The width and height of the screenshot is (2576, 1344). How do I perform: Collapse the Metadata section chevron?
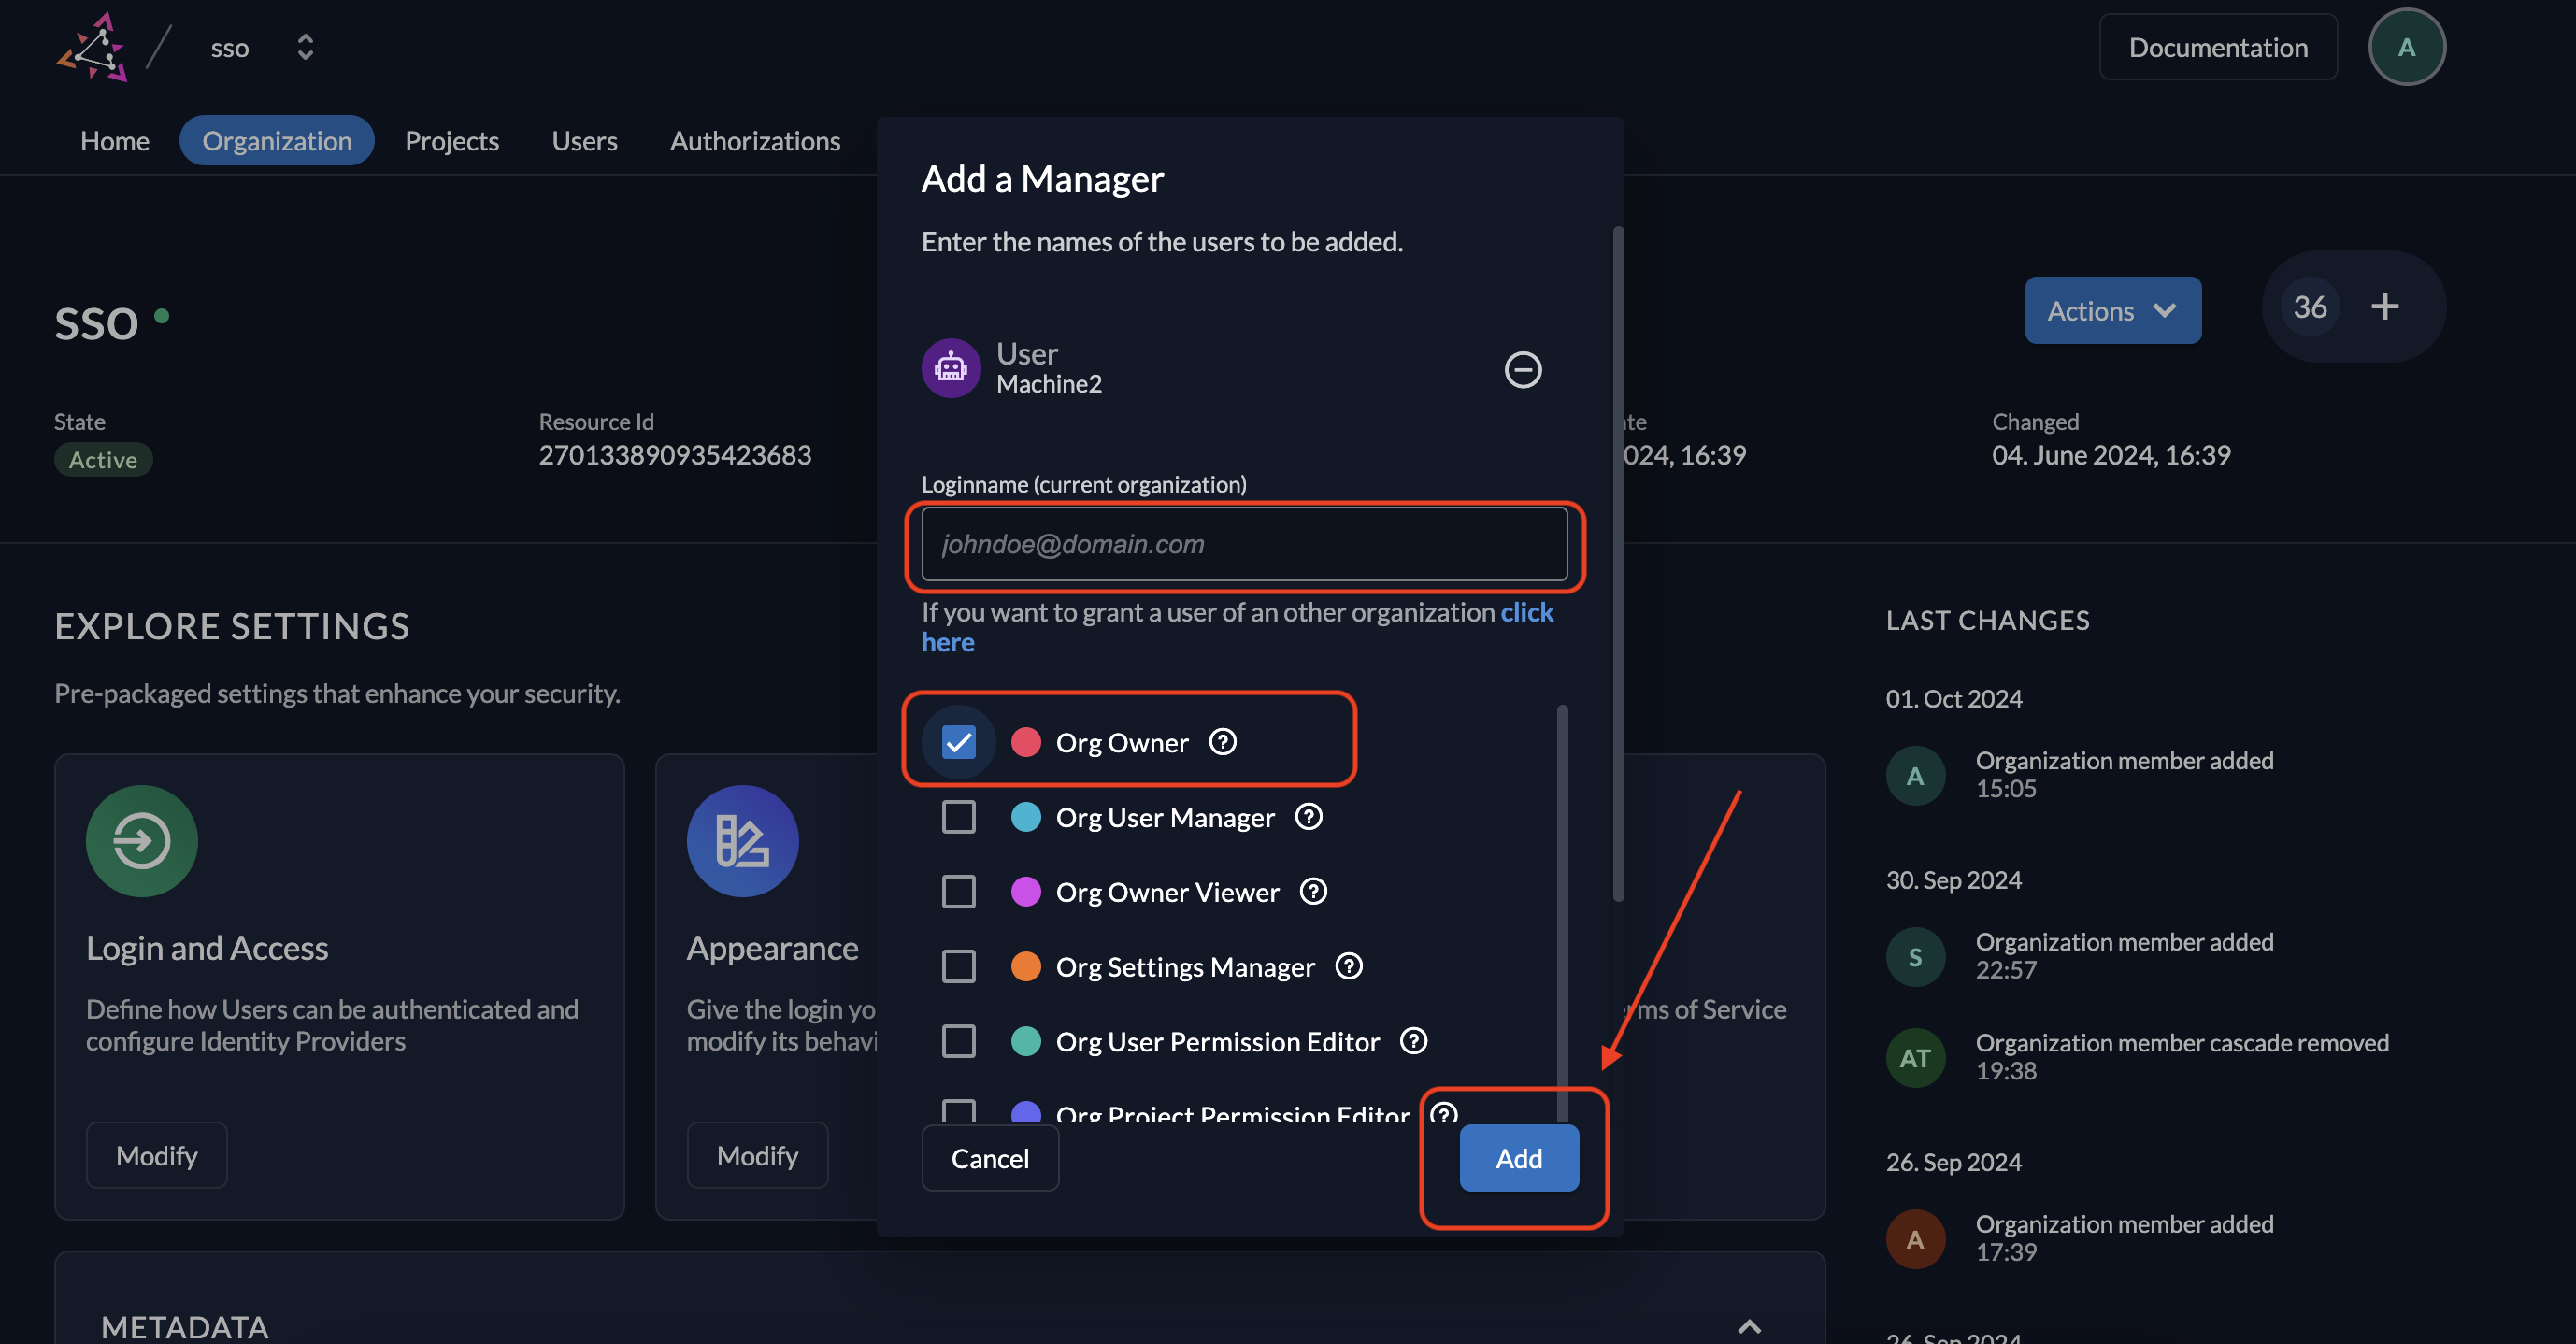pos(1749,1326)
